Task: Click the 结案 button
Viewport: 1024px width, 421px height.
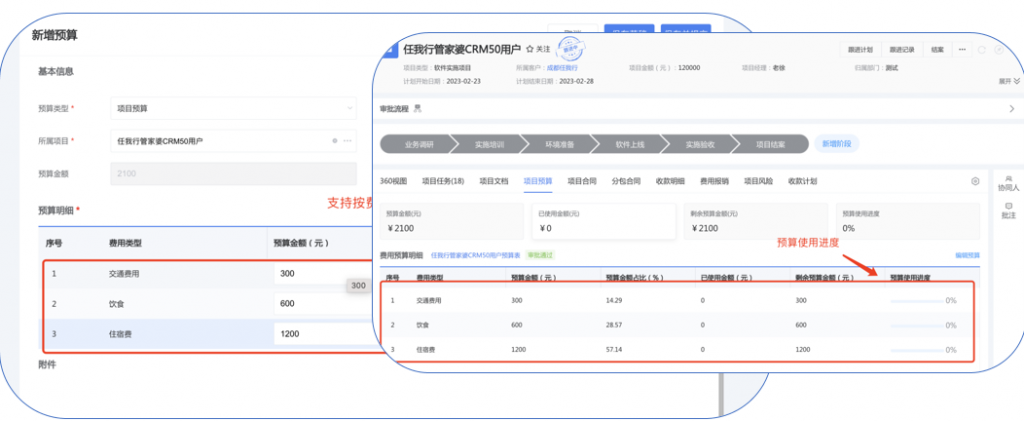Action: [x=937, y=50]
